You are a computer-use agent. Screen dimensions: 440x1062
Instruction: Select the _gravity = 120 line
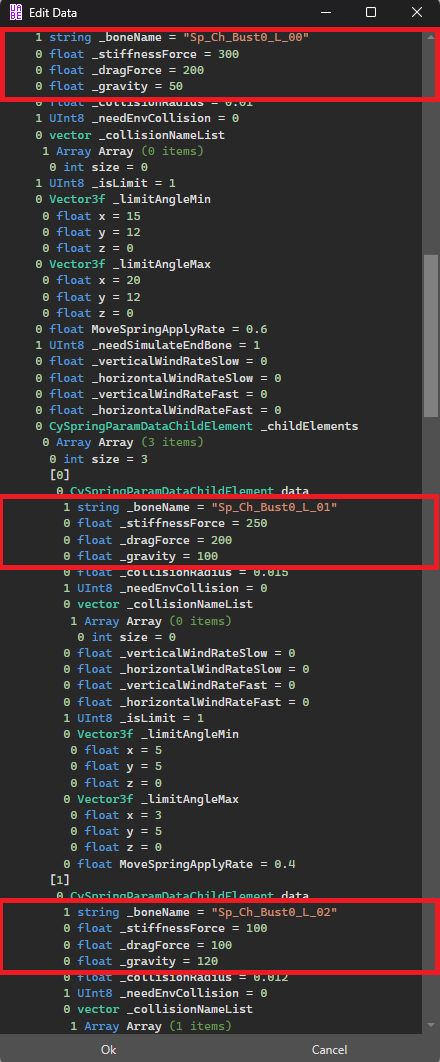coord(140,961)
